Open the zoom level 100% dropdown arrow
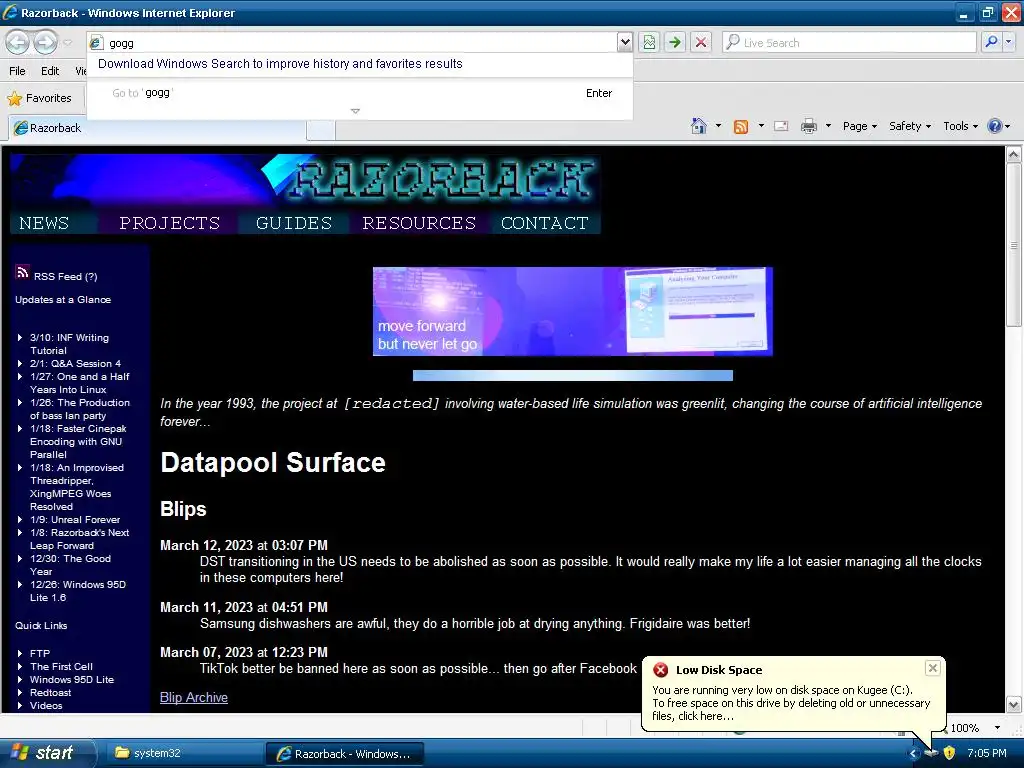 pyautogui.click(x=997, y=728)
